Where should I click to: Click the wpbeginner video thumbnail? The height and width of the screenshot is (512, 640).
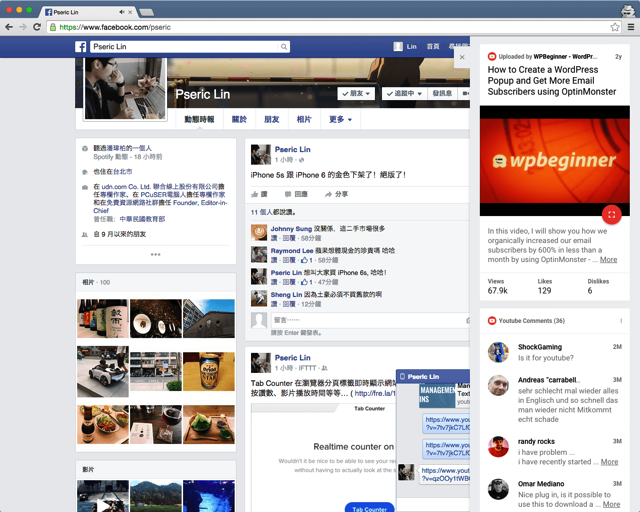(555, 161)
